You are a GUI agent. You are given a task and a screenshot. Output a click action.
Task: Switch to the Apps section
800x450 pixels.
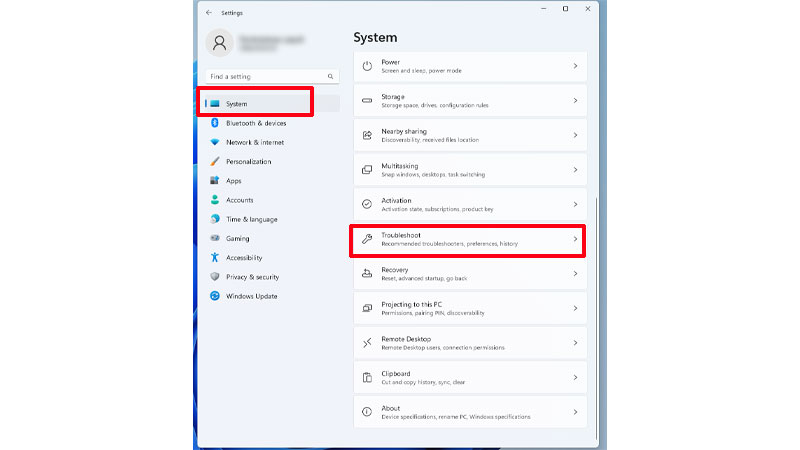272,181
